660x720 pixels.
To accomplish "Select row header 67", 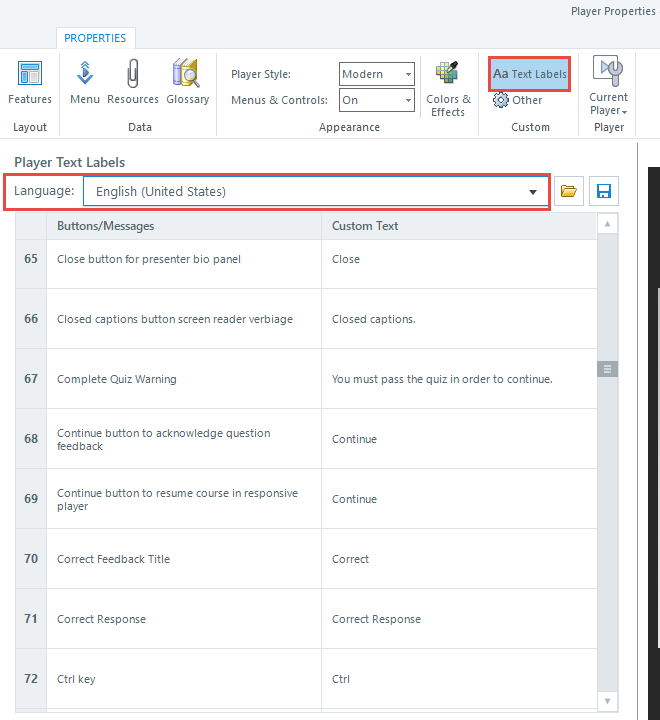I will pos(31,379).
